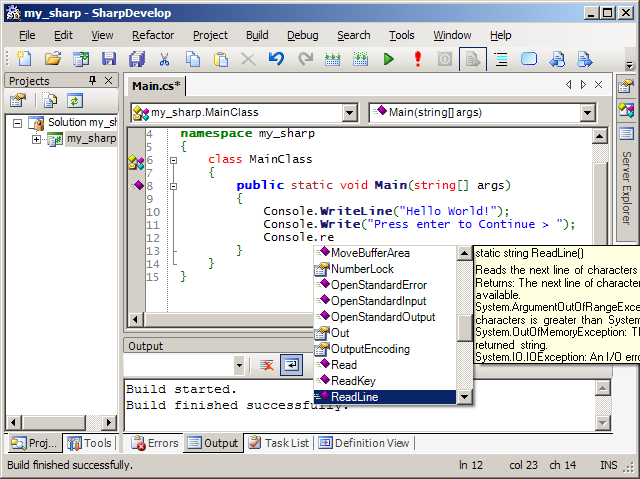This screenshot has height=479, width=640.
Task: Switch to the Definition View tab
Action: point(364,443)
